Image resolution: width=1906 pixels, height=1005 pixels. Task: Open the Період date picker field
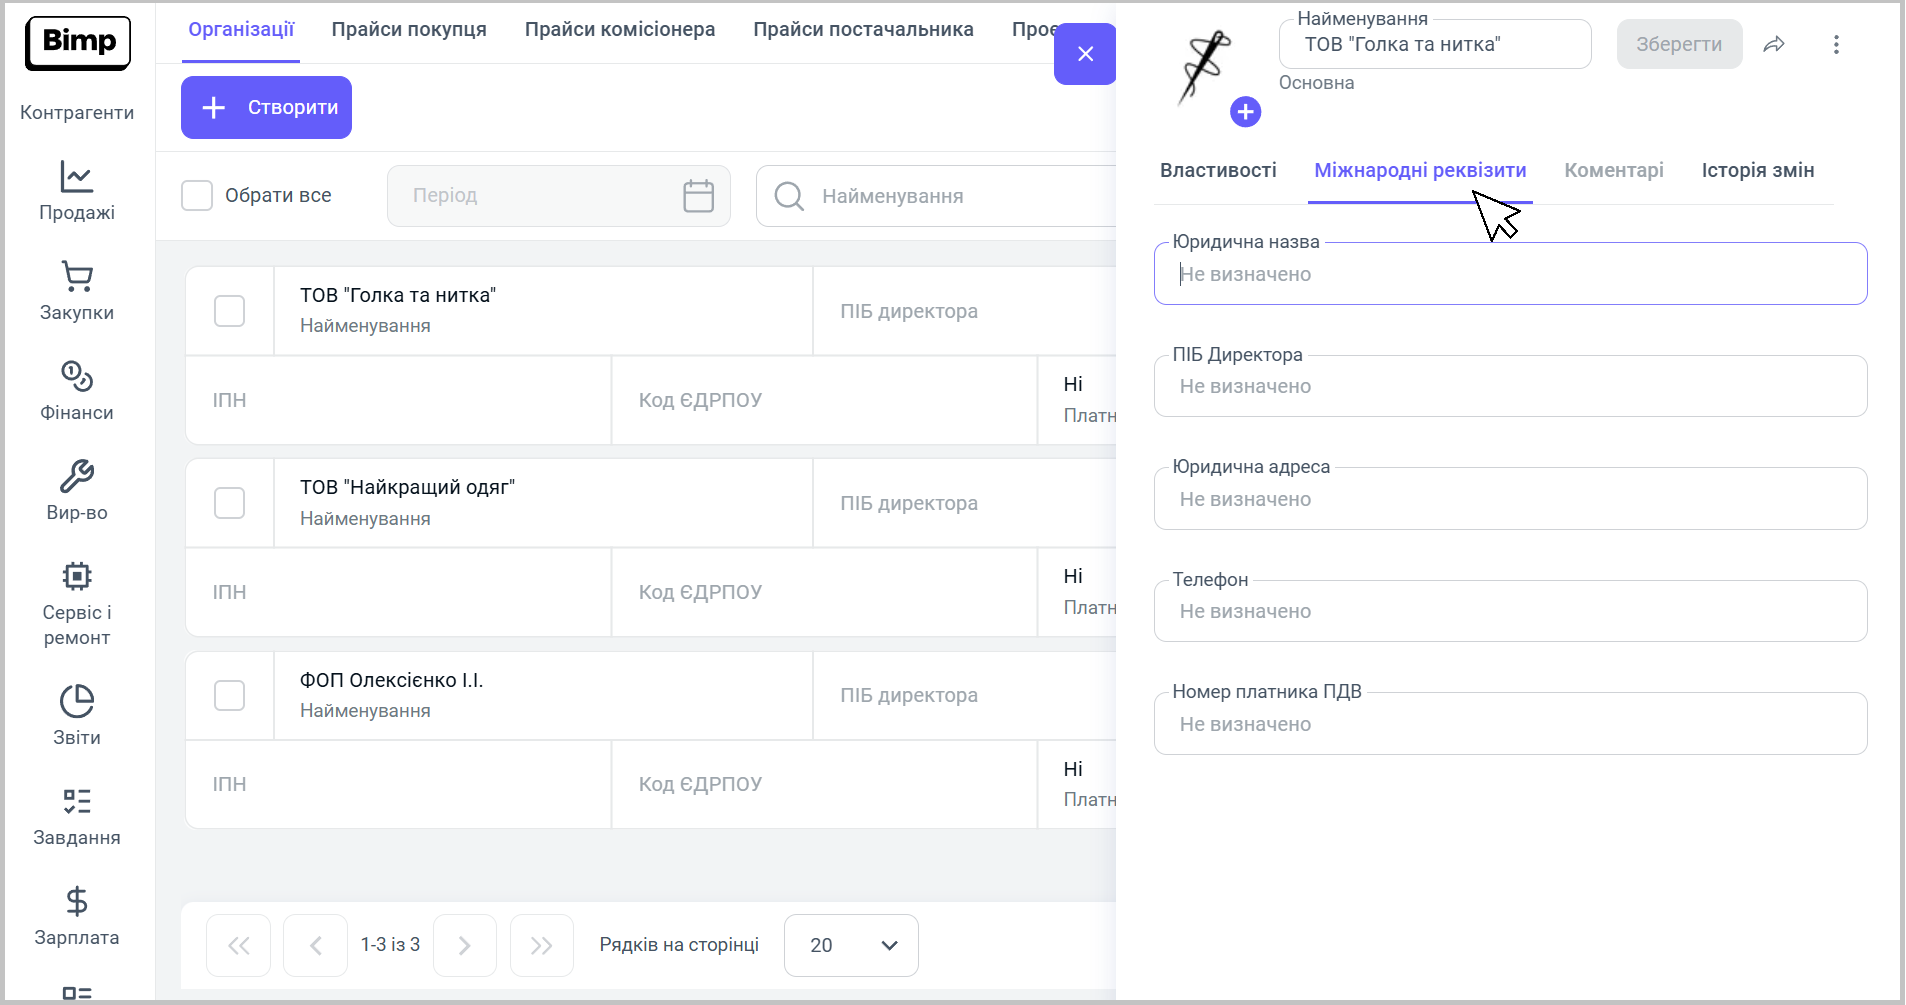click(558, 196)
